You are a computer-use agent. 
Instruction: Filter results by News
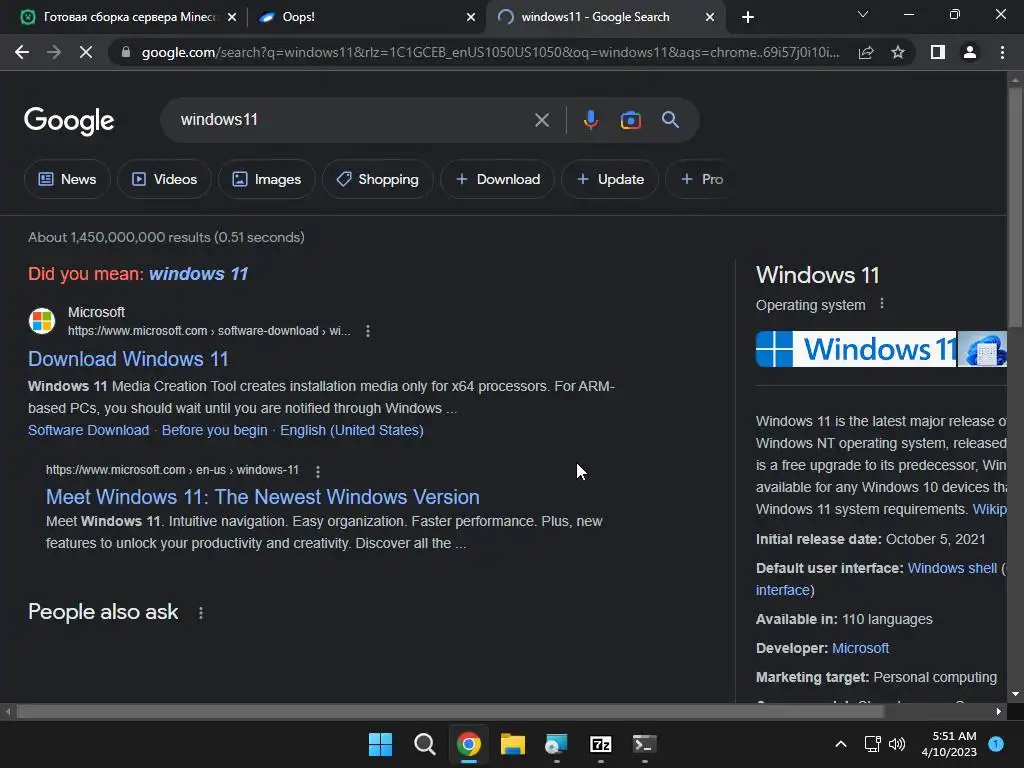67,179
